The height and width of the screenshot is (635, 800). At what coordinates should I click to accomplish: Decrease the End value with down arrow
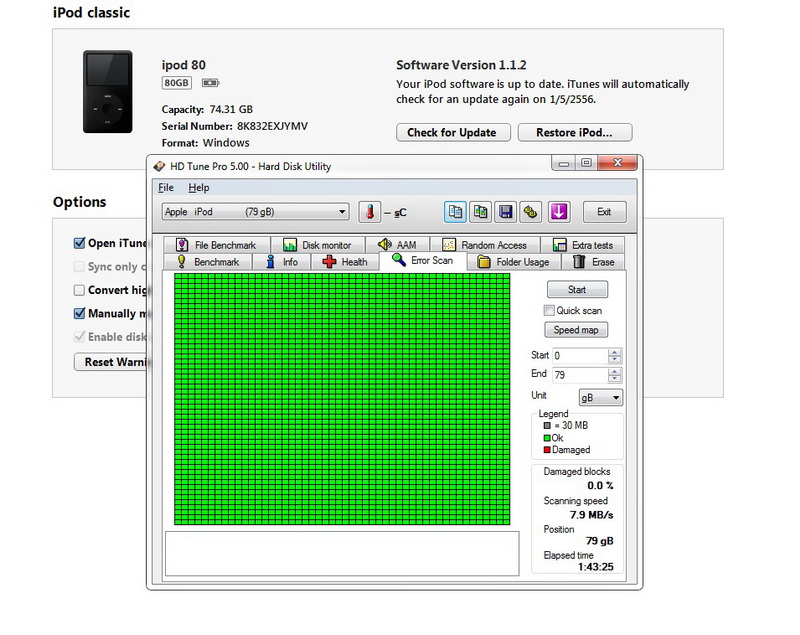click(x=615, y=378)
